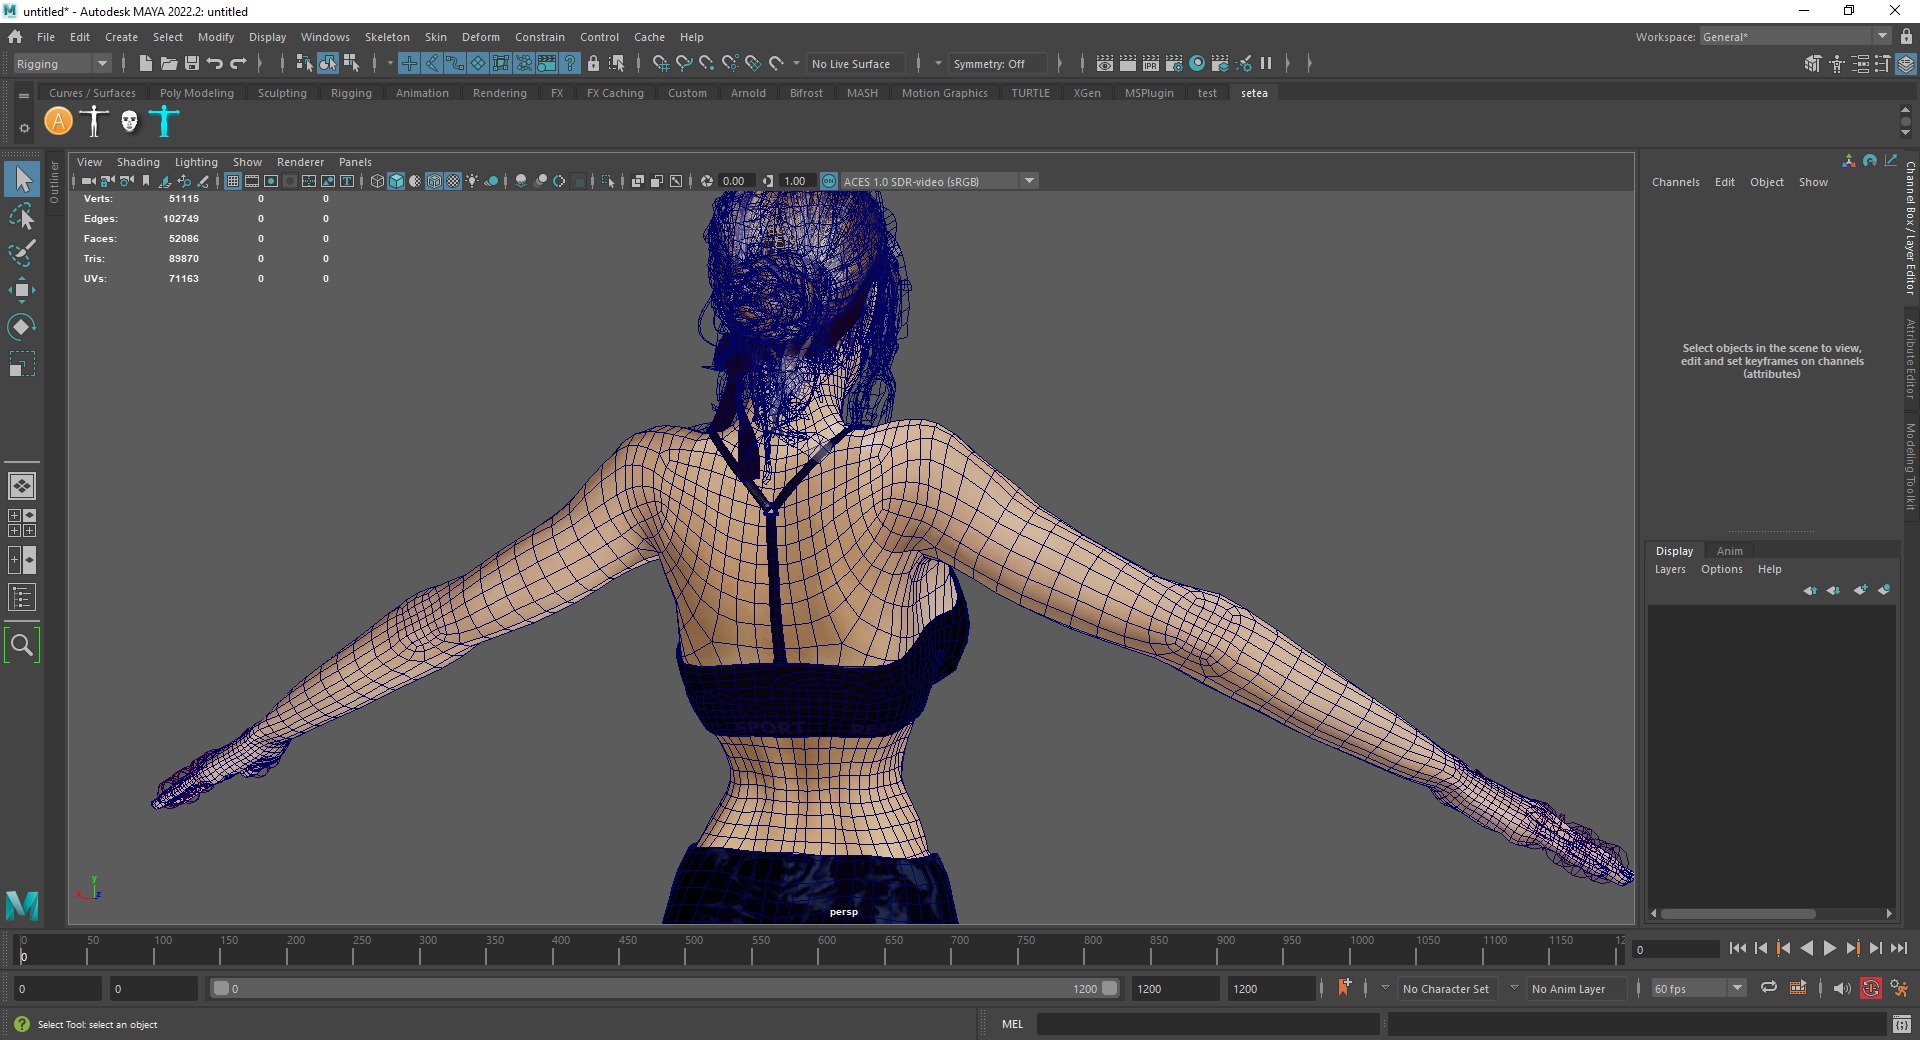Click the cyan T-pose figure shelf icon
Viewport: 1920px width, 1040px height.
tap(164, 122)
